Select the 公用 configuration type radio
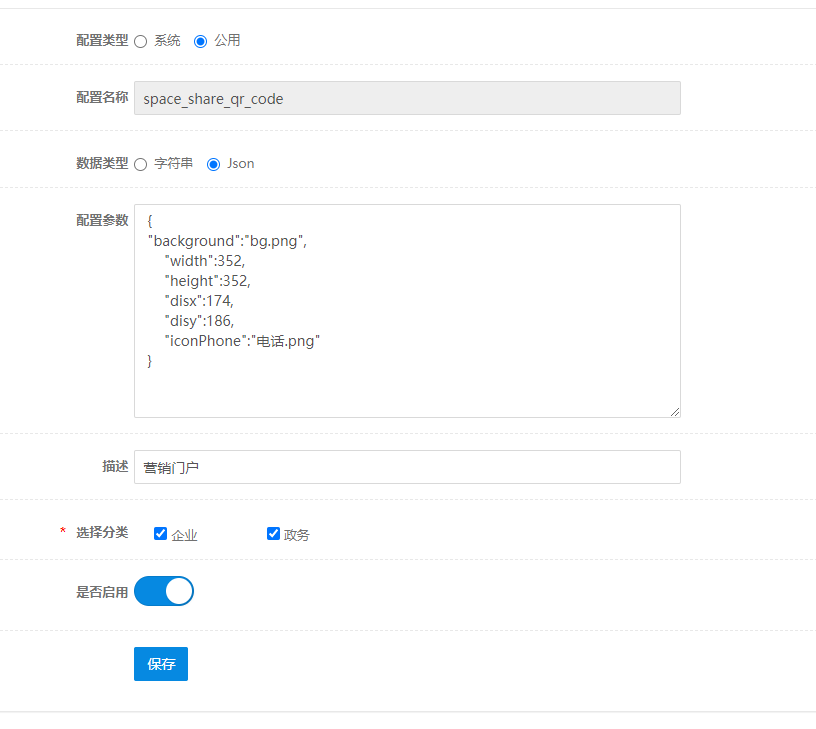The width and height of the screenshot is (816, 729). point(200,42)
